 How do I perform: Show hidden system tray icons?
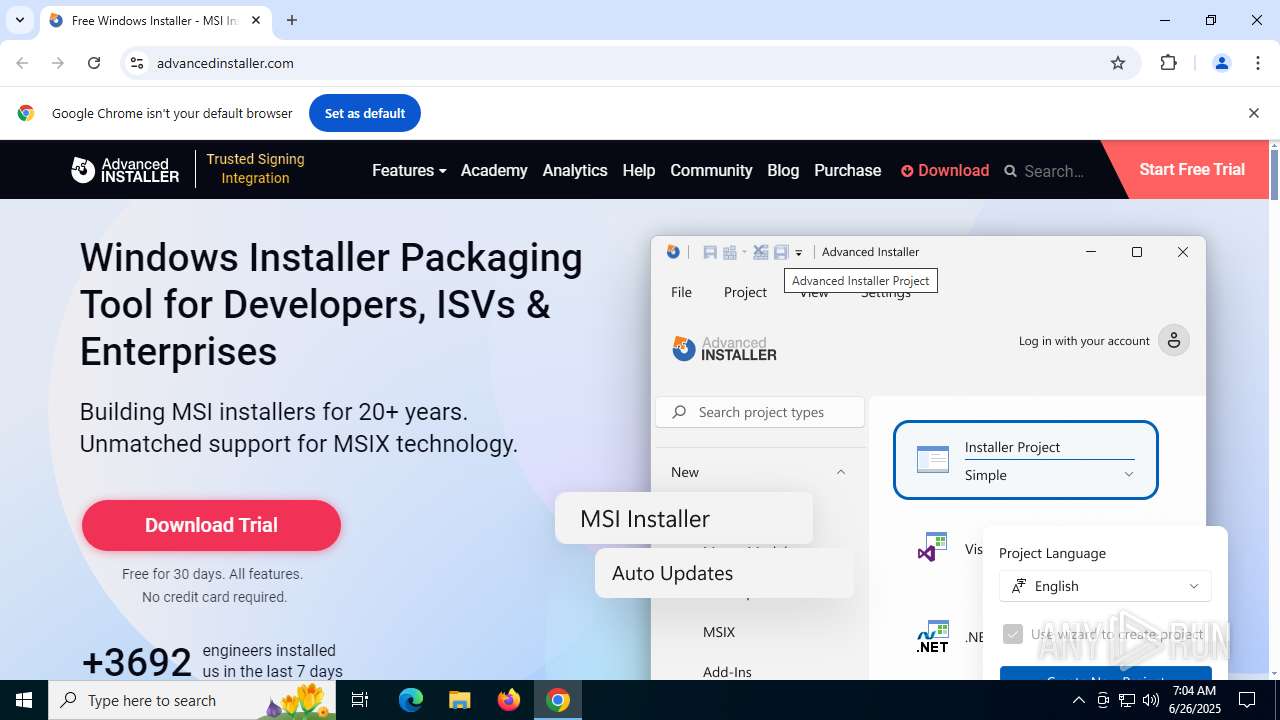coord(1078,700)
